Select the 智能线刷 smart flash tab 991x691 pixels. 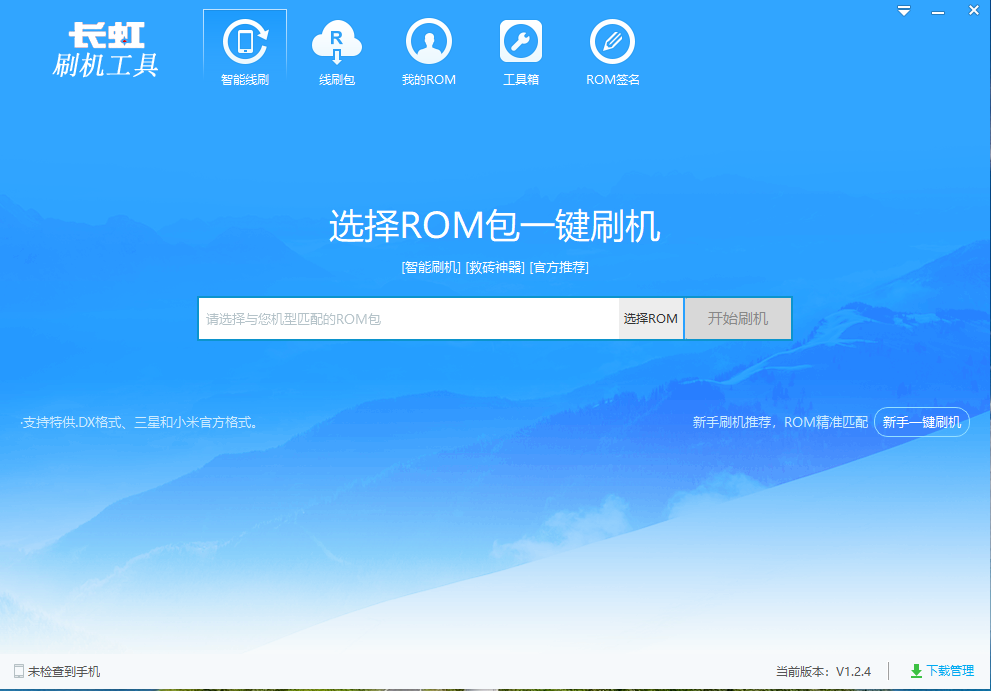tap(245, 50)
